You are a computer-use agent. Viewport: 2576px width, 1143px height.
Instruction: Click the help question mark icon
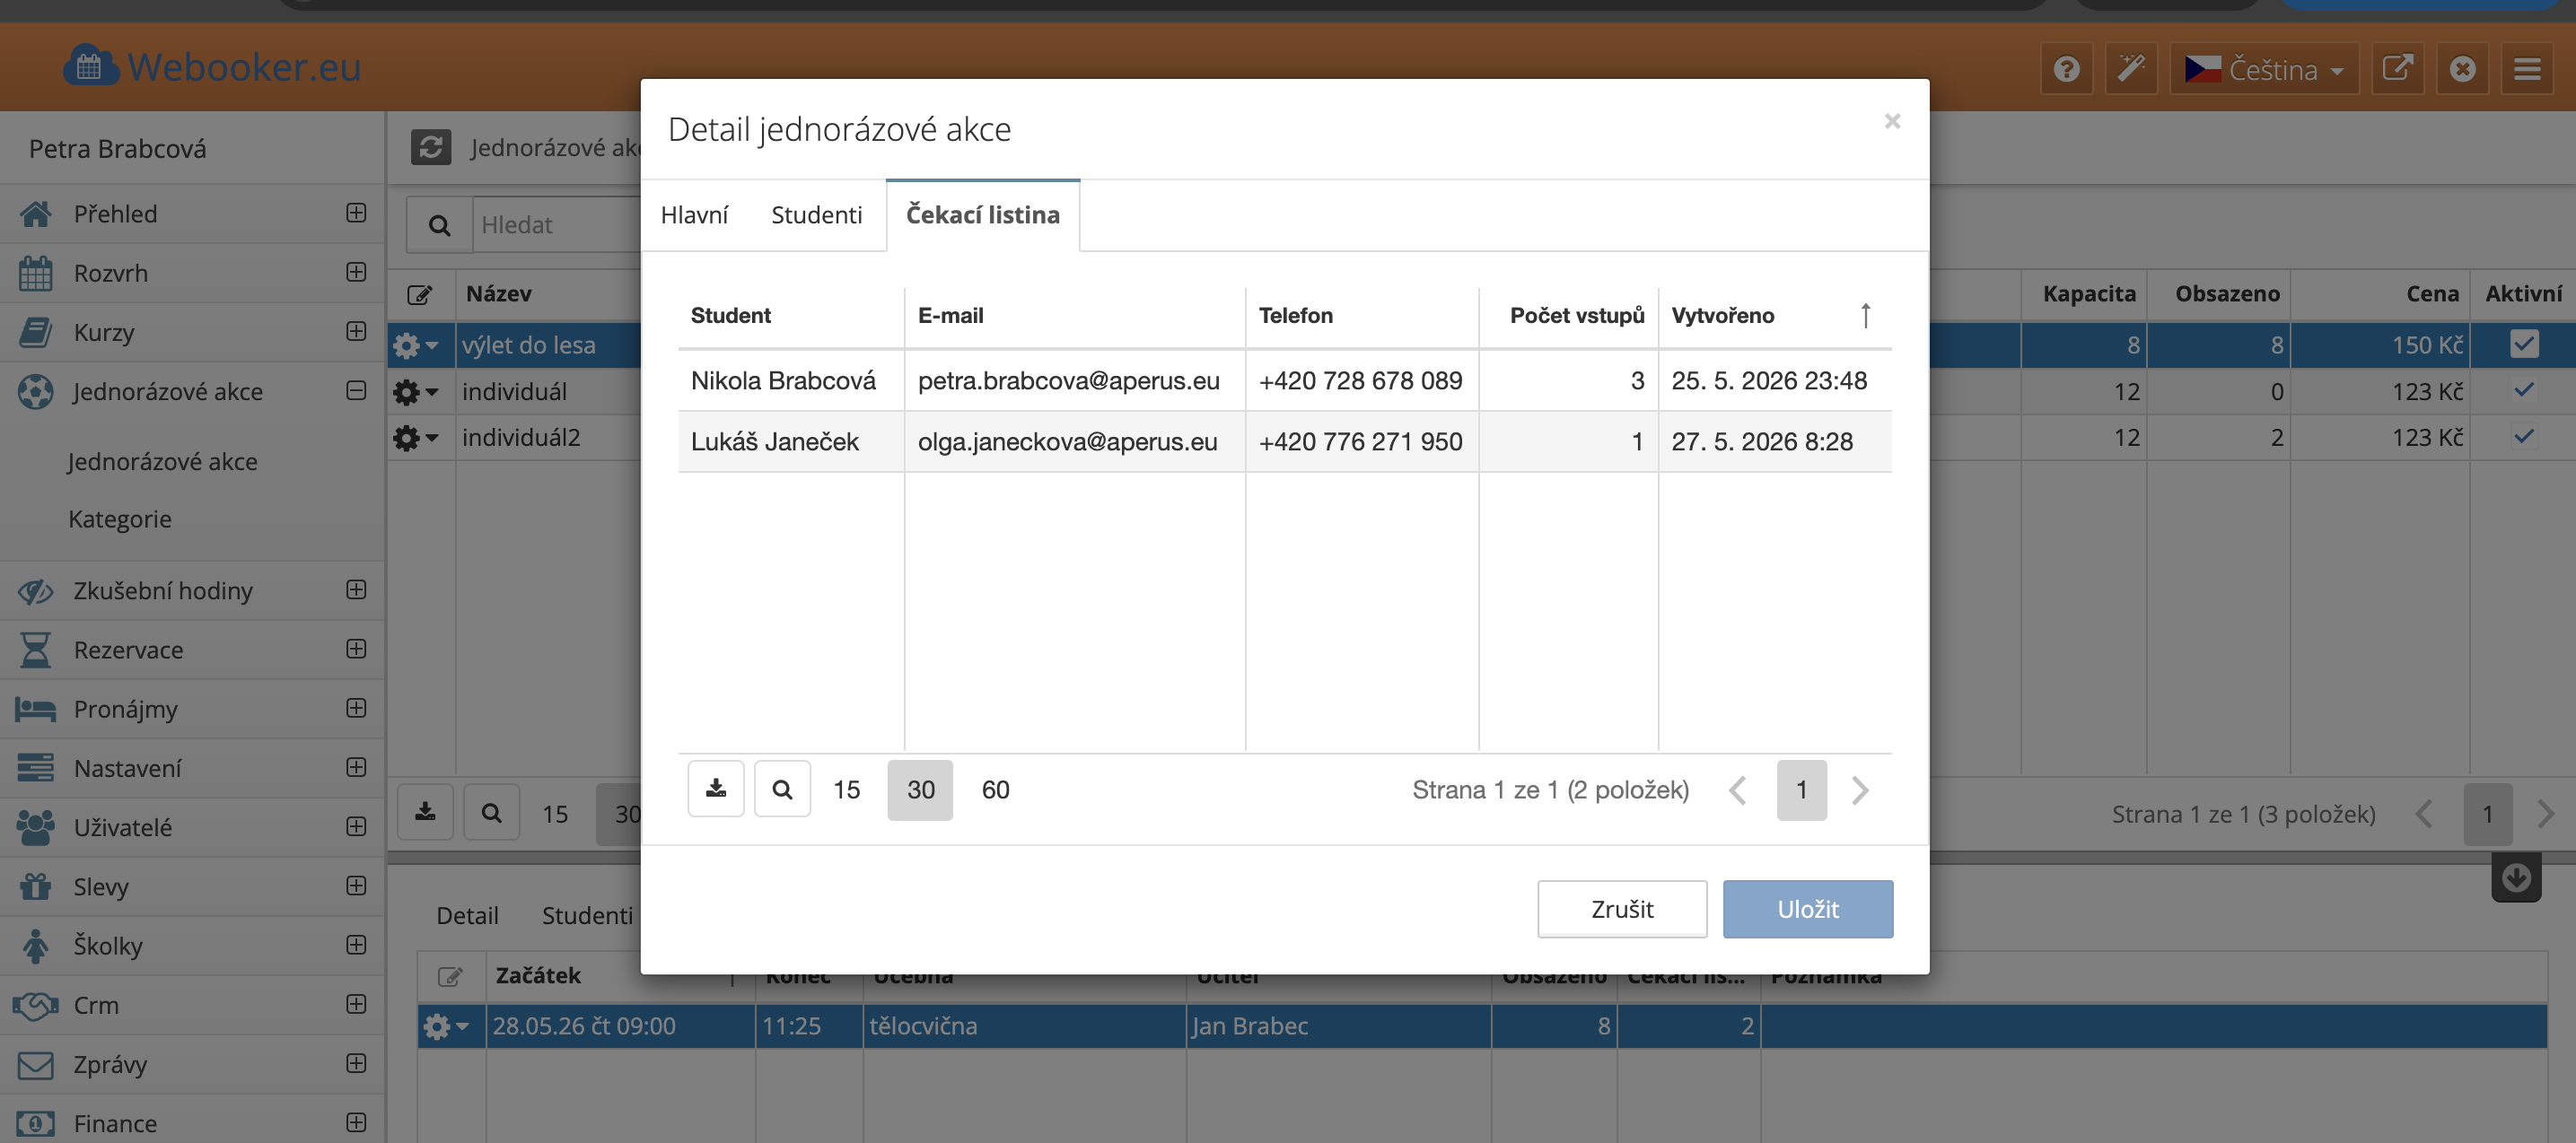pos(2066,69)
